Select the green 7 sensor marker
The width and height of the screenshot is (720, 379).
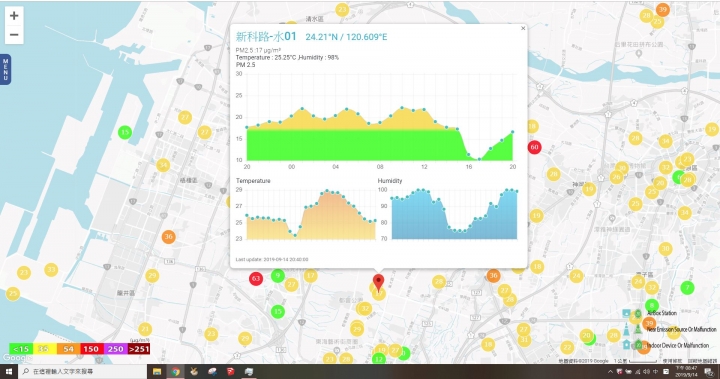(687, 288)
